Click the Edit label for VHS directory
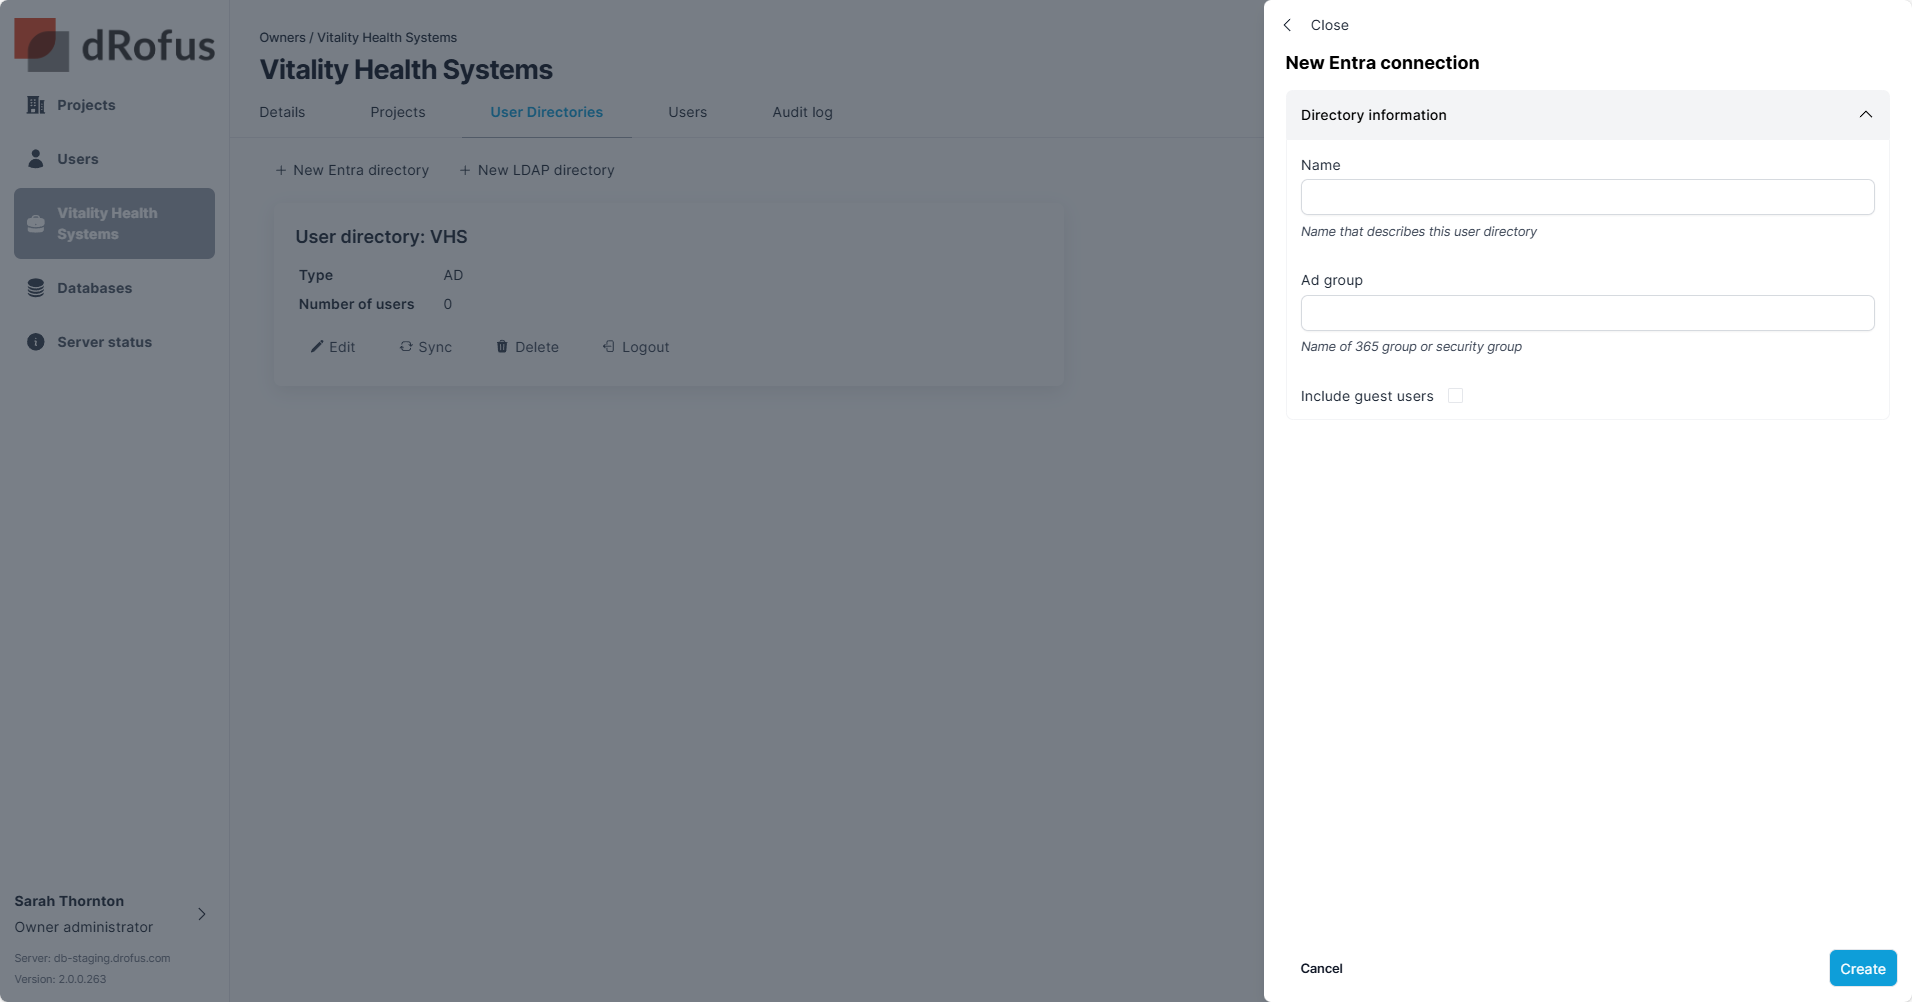This screenshot has height=1002, width=1912. (x=342, y=347)
